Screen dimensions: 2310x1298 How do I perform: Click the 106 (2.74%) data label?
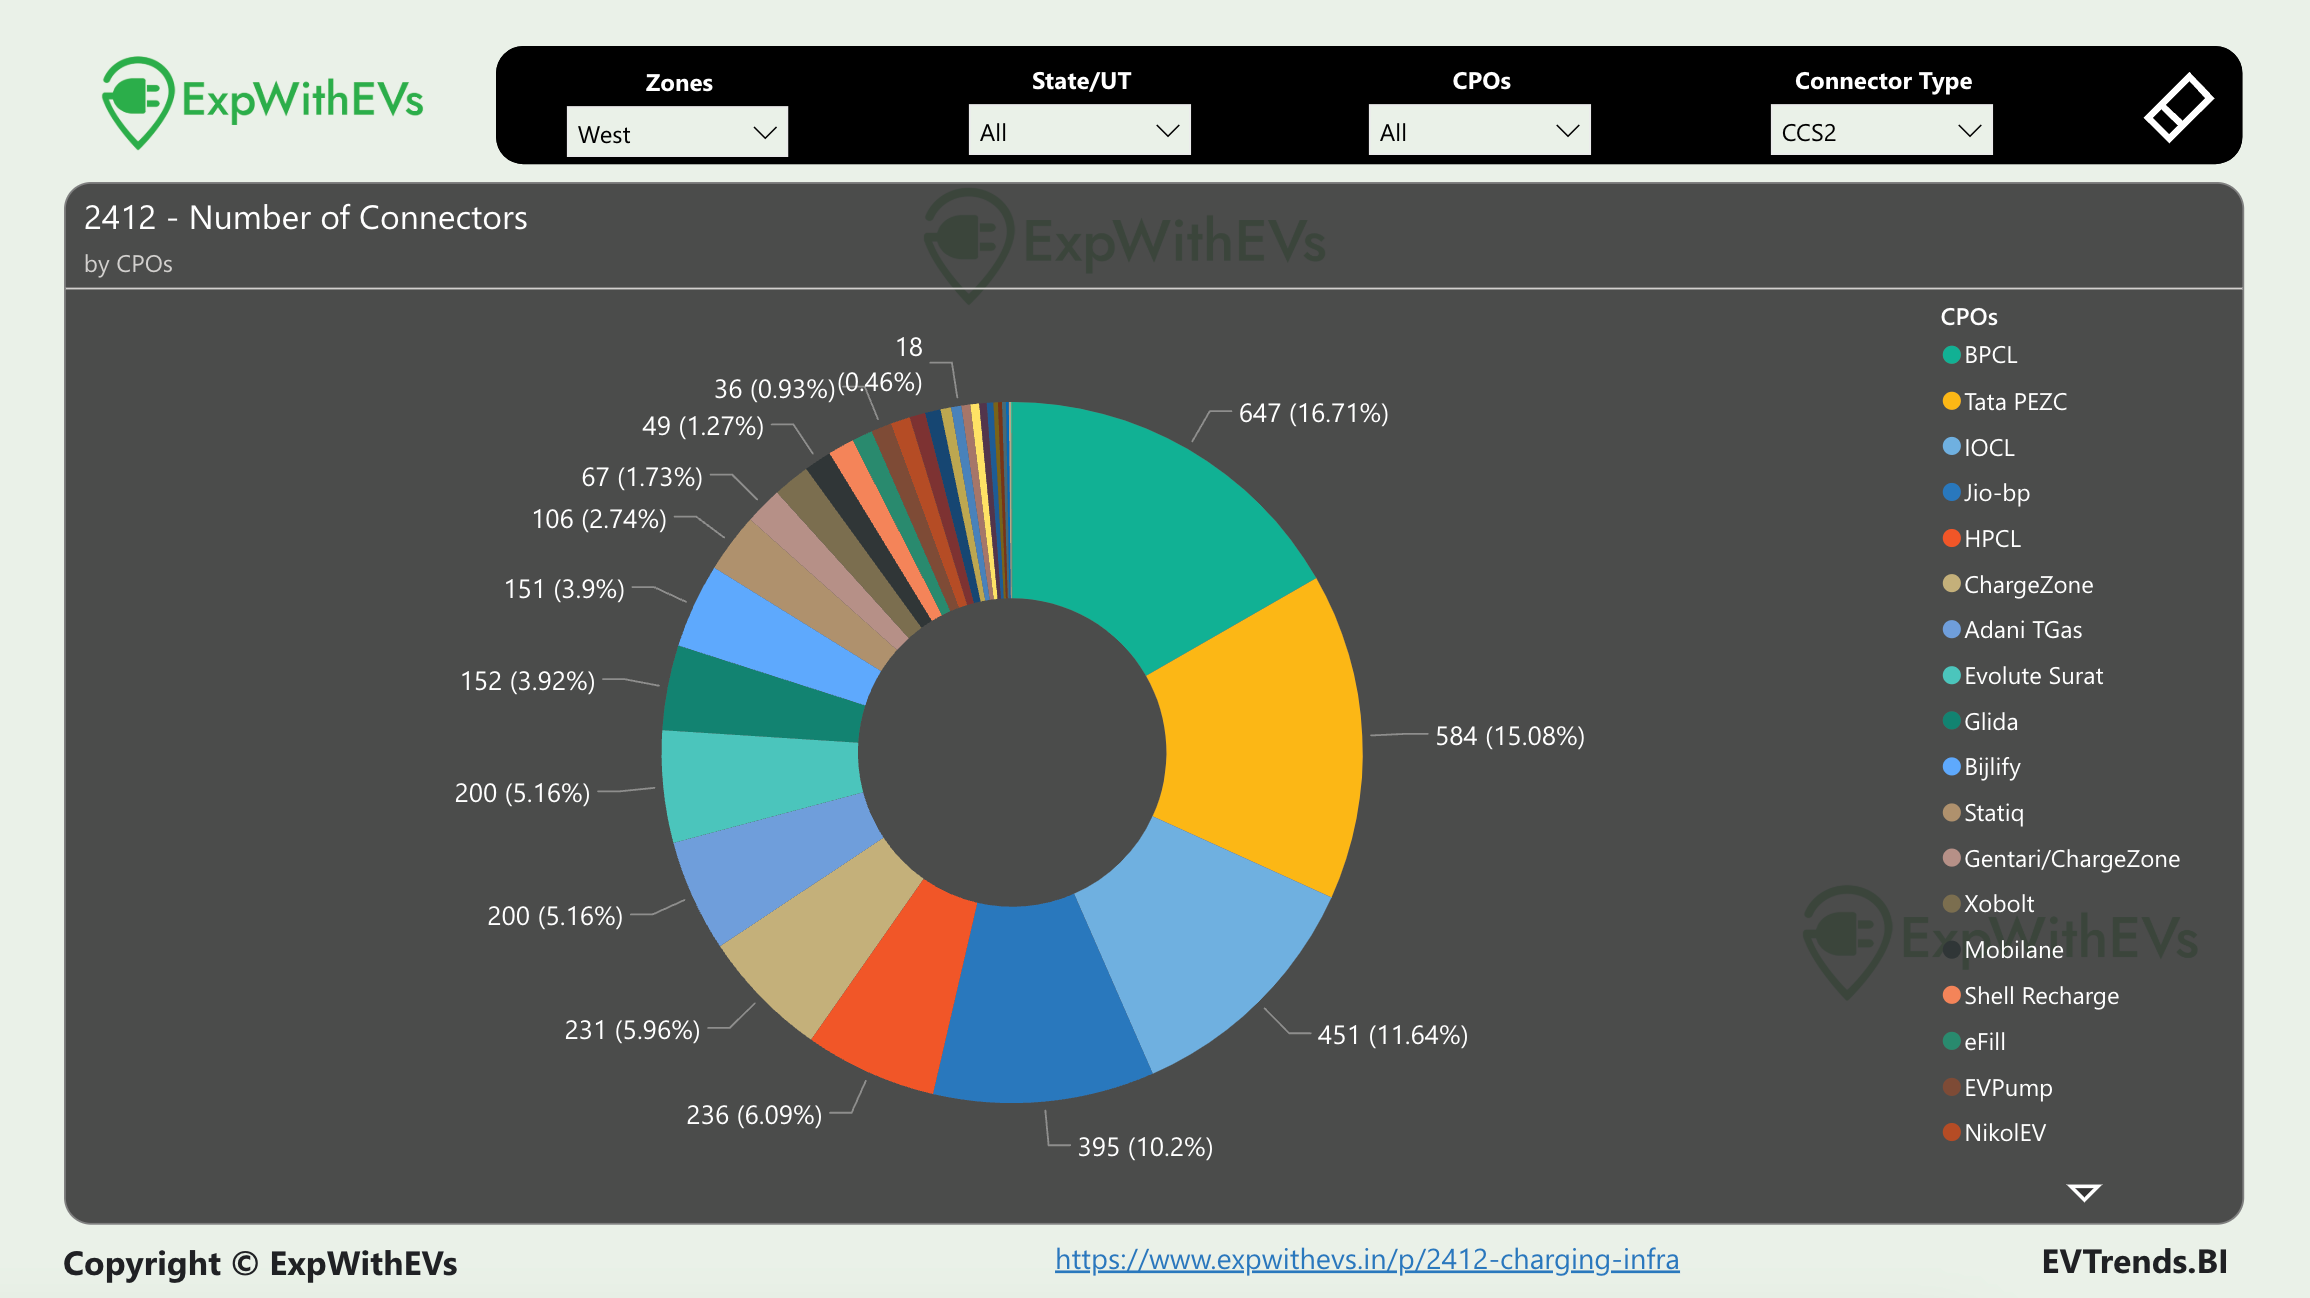(599, 519)
